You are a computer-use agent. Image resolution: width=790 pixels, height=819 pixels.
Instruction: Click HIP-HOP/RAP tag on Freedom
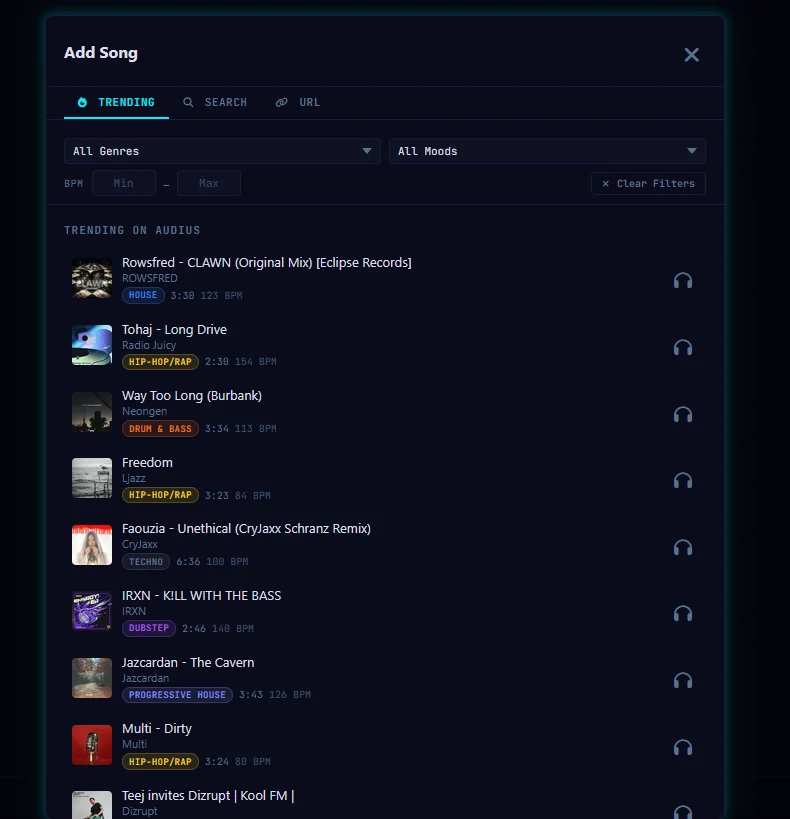point(160,495)
